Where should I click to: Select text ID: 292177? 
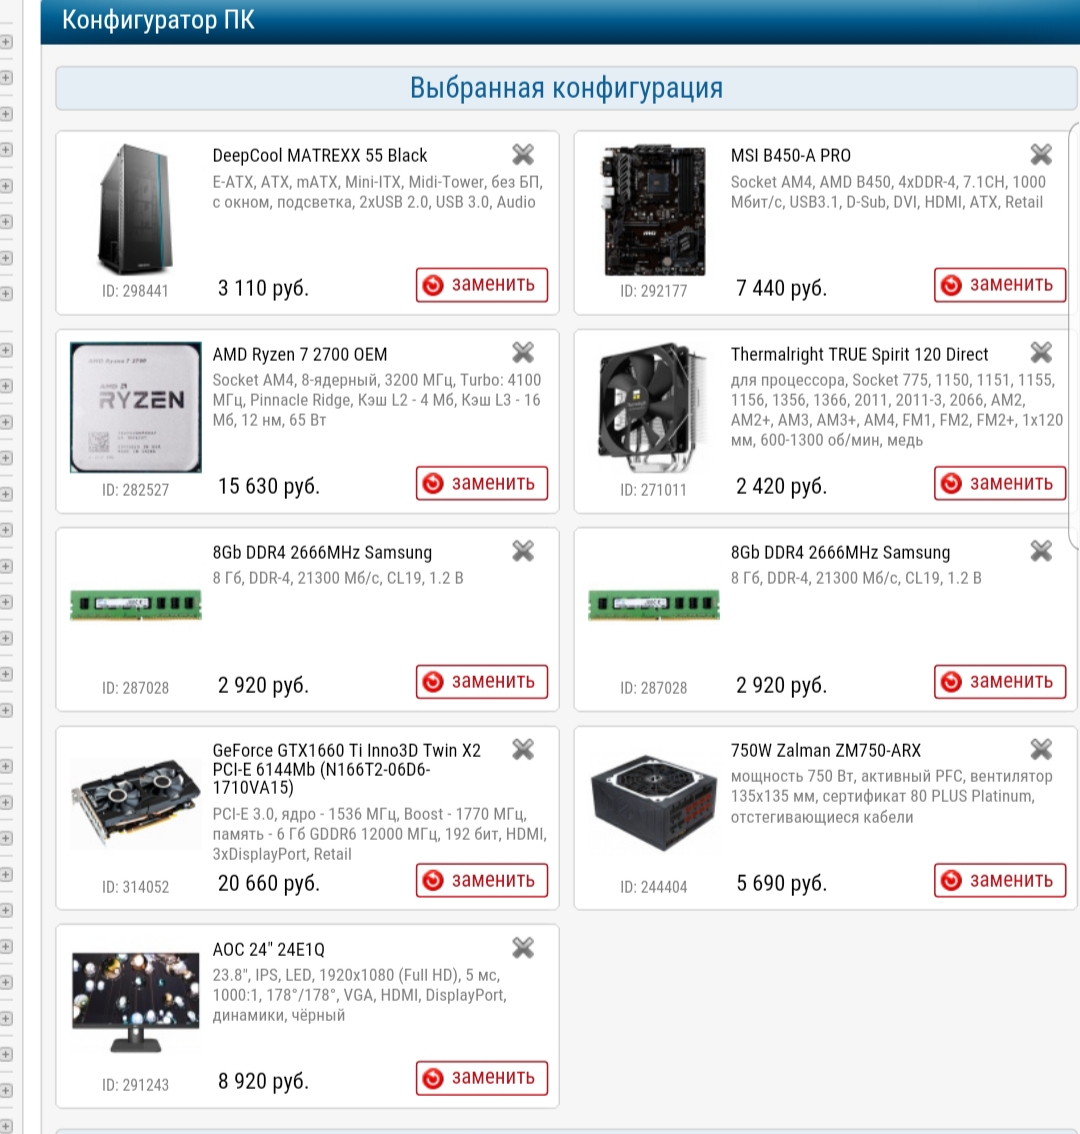653,291
